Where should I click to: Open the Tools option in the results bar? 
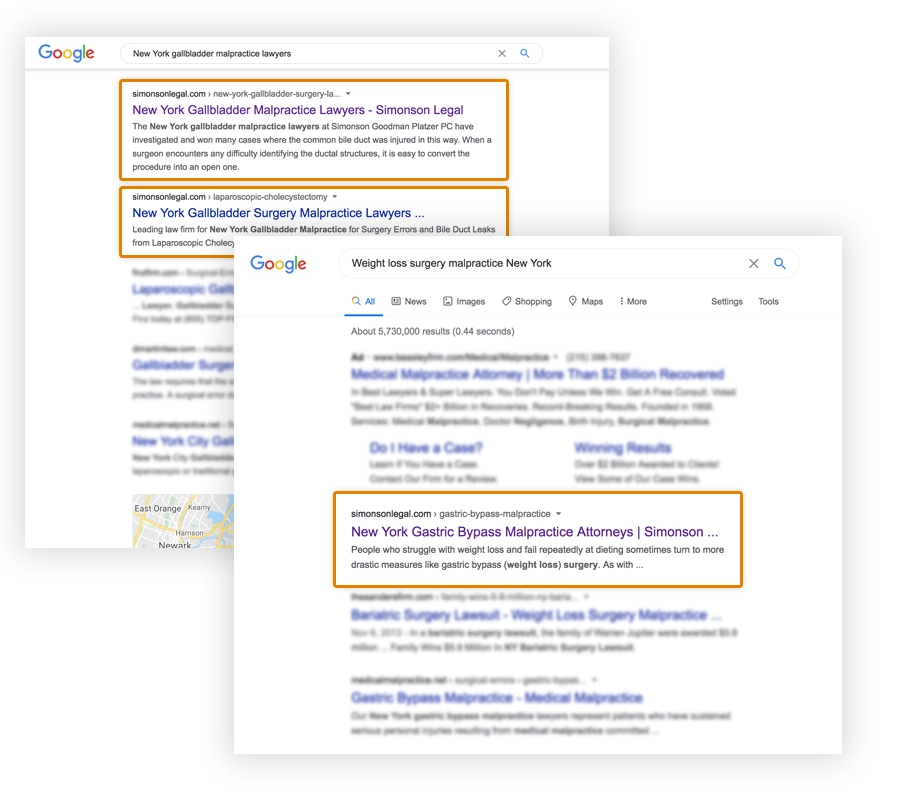tap(768, 301)
